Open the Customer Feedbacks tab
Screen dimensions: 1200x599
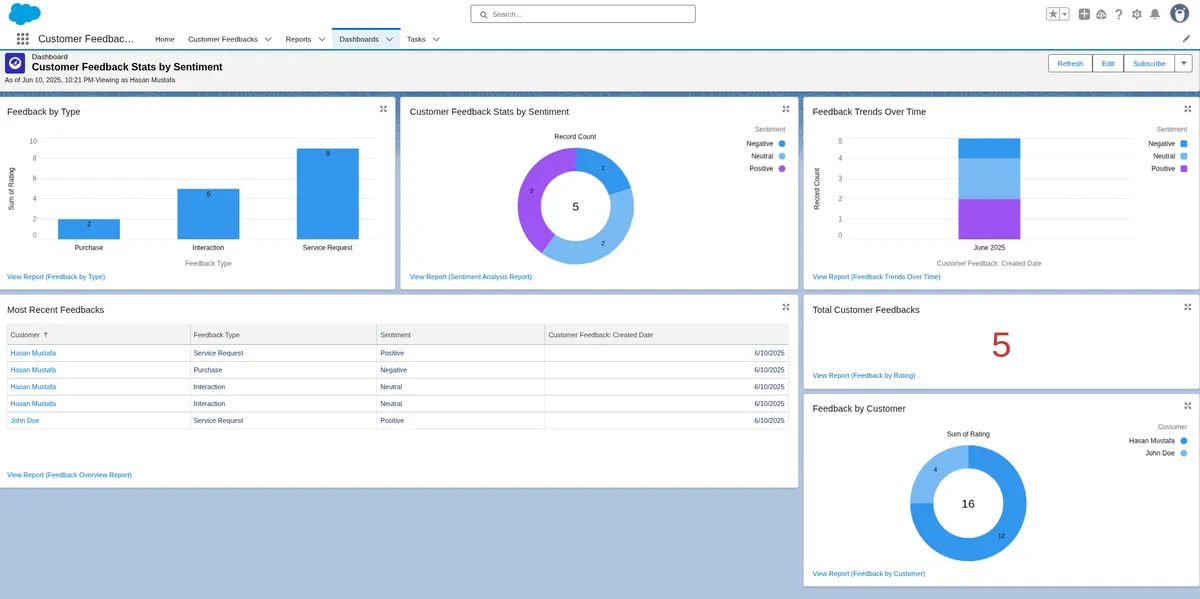pos(223,39)
